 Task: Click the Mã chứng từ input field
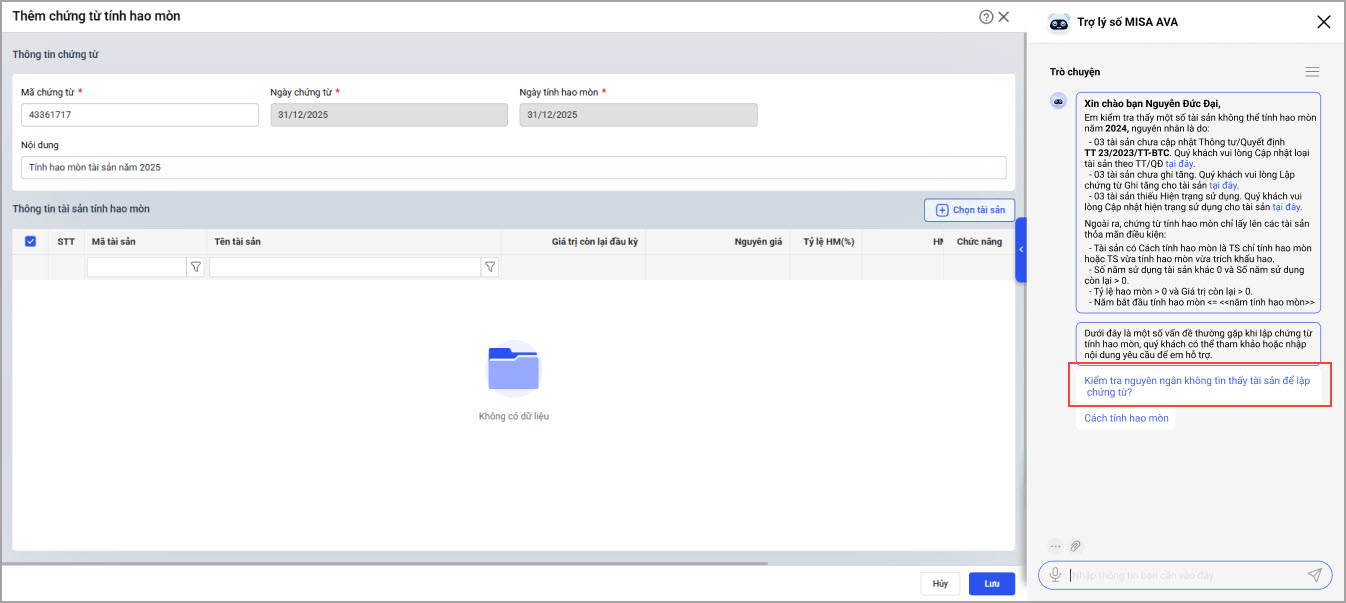tap(140, 115)
